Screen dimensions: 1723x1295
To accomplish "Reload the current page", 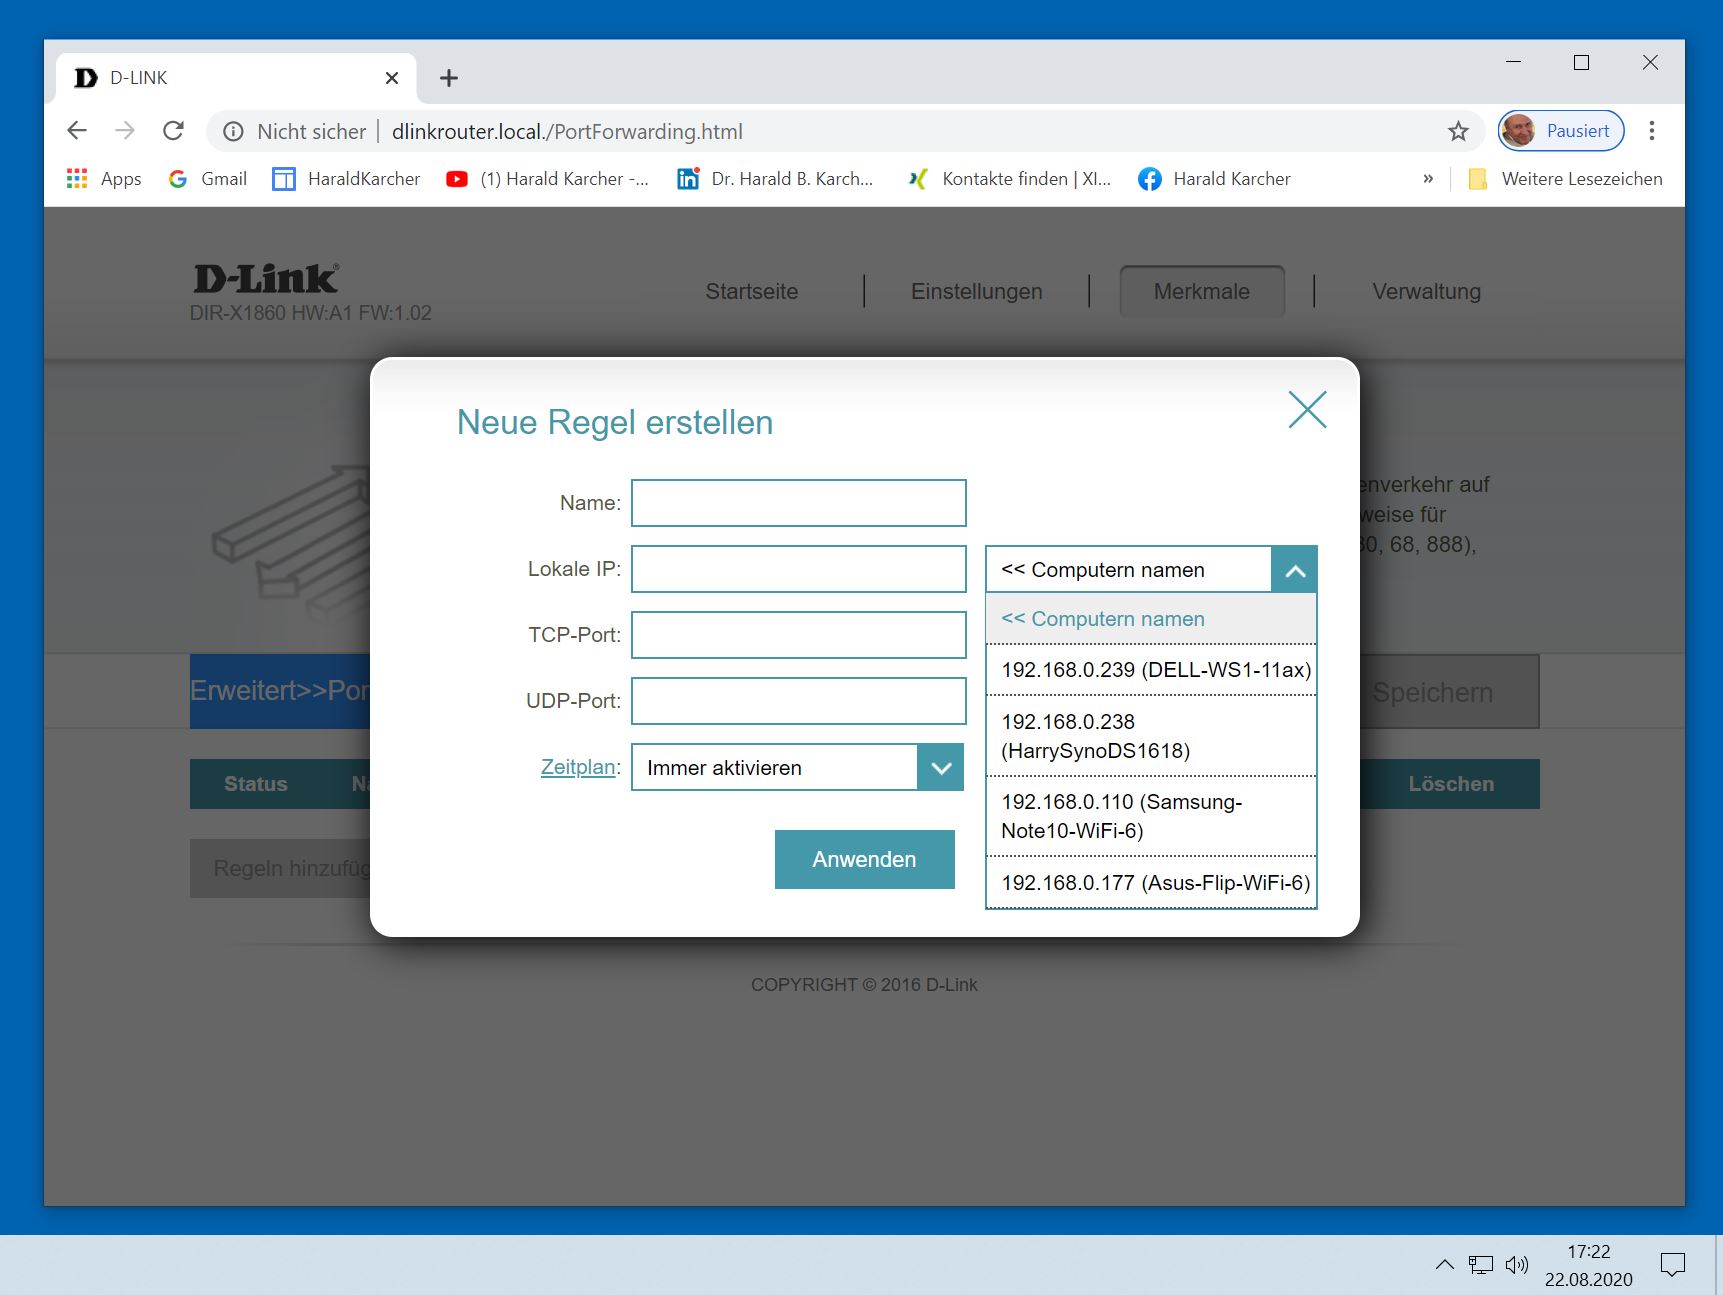I will pos(173,131).
